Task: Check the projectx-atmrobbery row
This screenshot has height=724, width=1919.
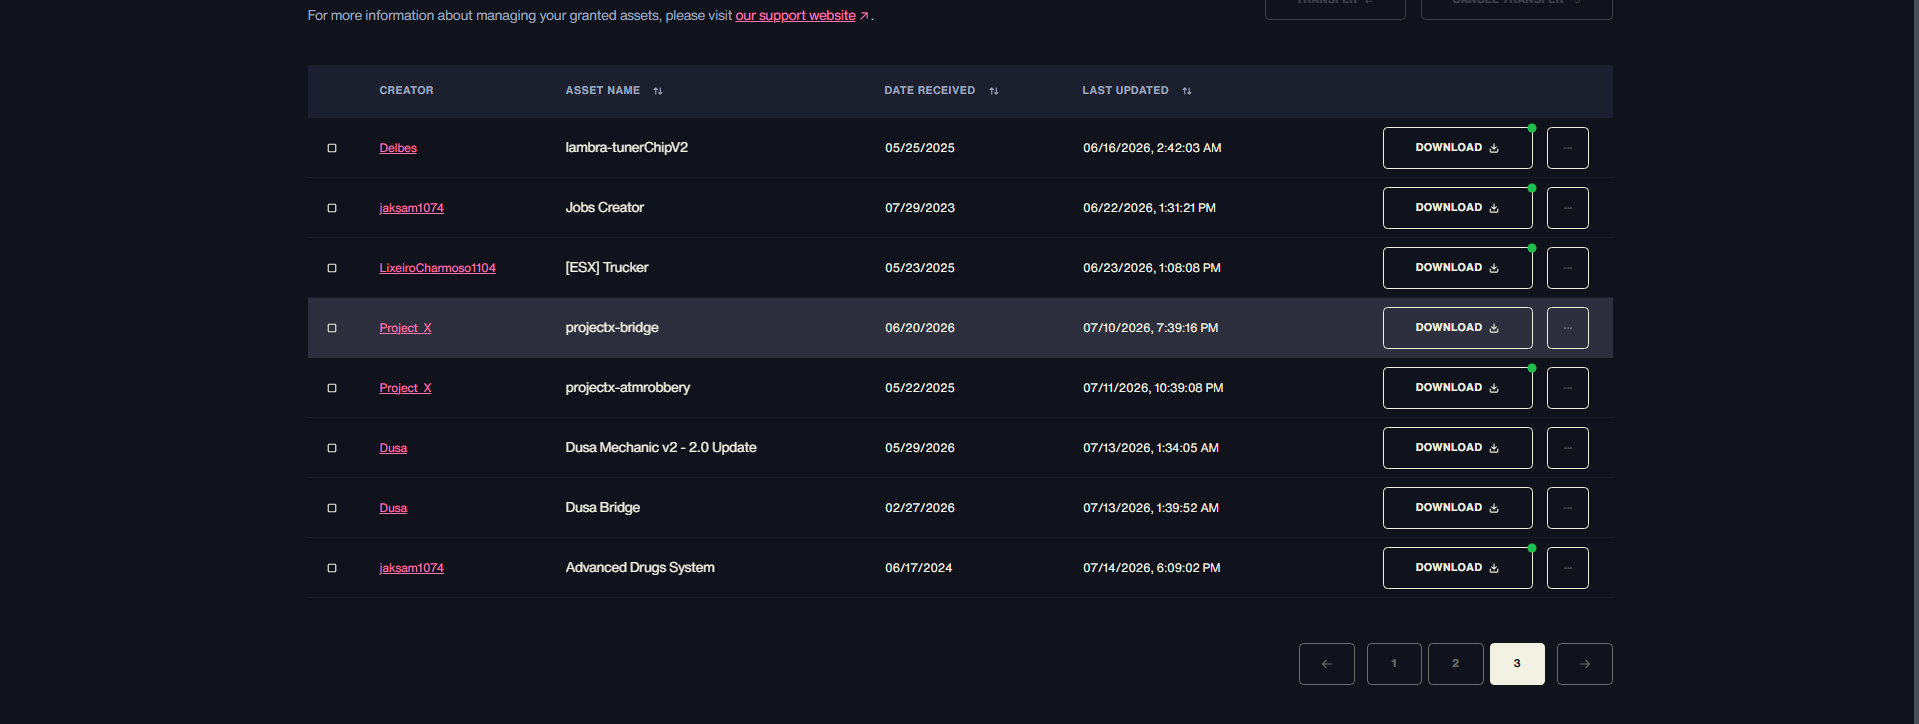Action: click(x=332, y=388)
